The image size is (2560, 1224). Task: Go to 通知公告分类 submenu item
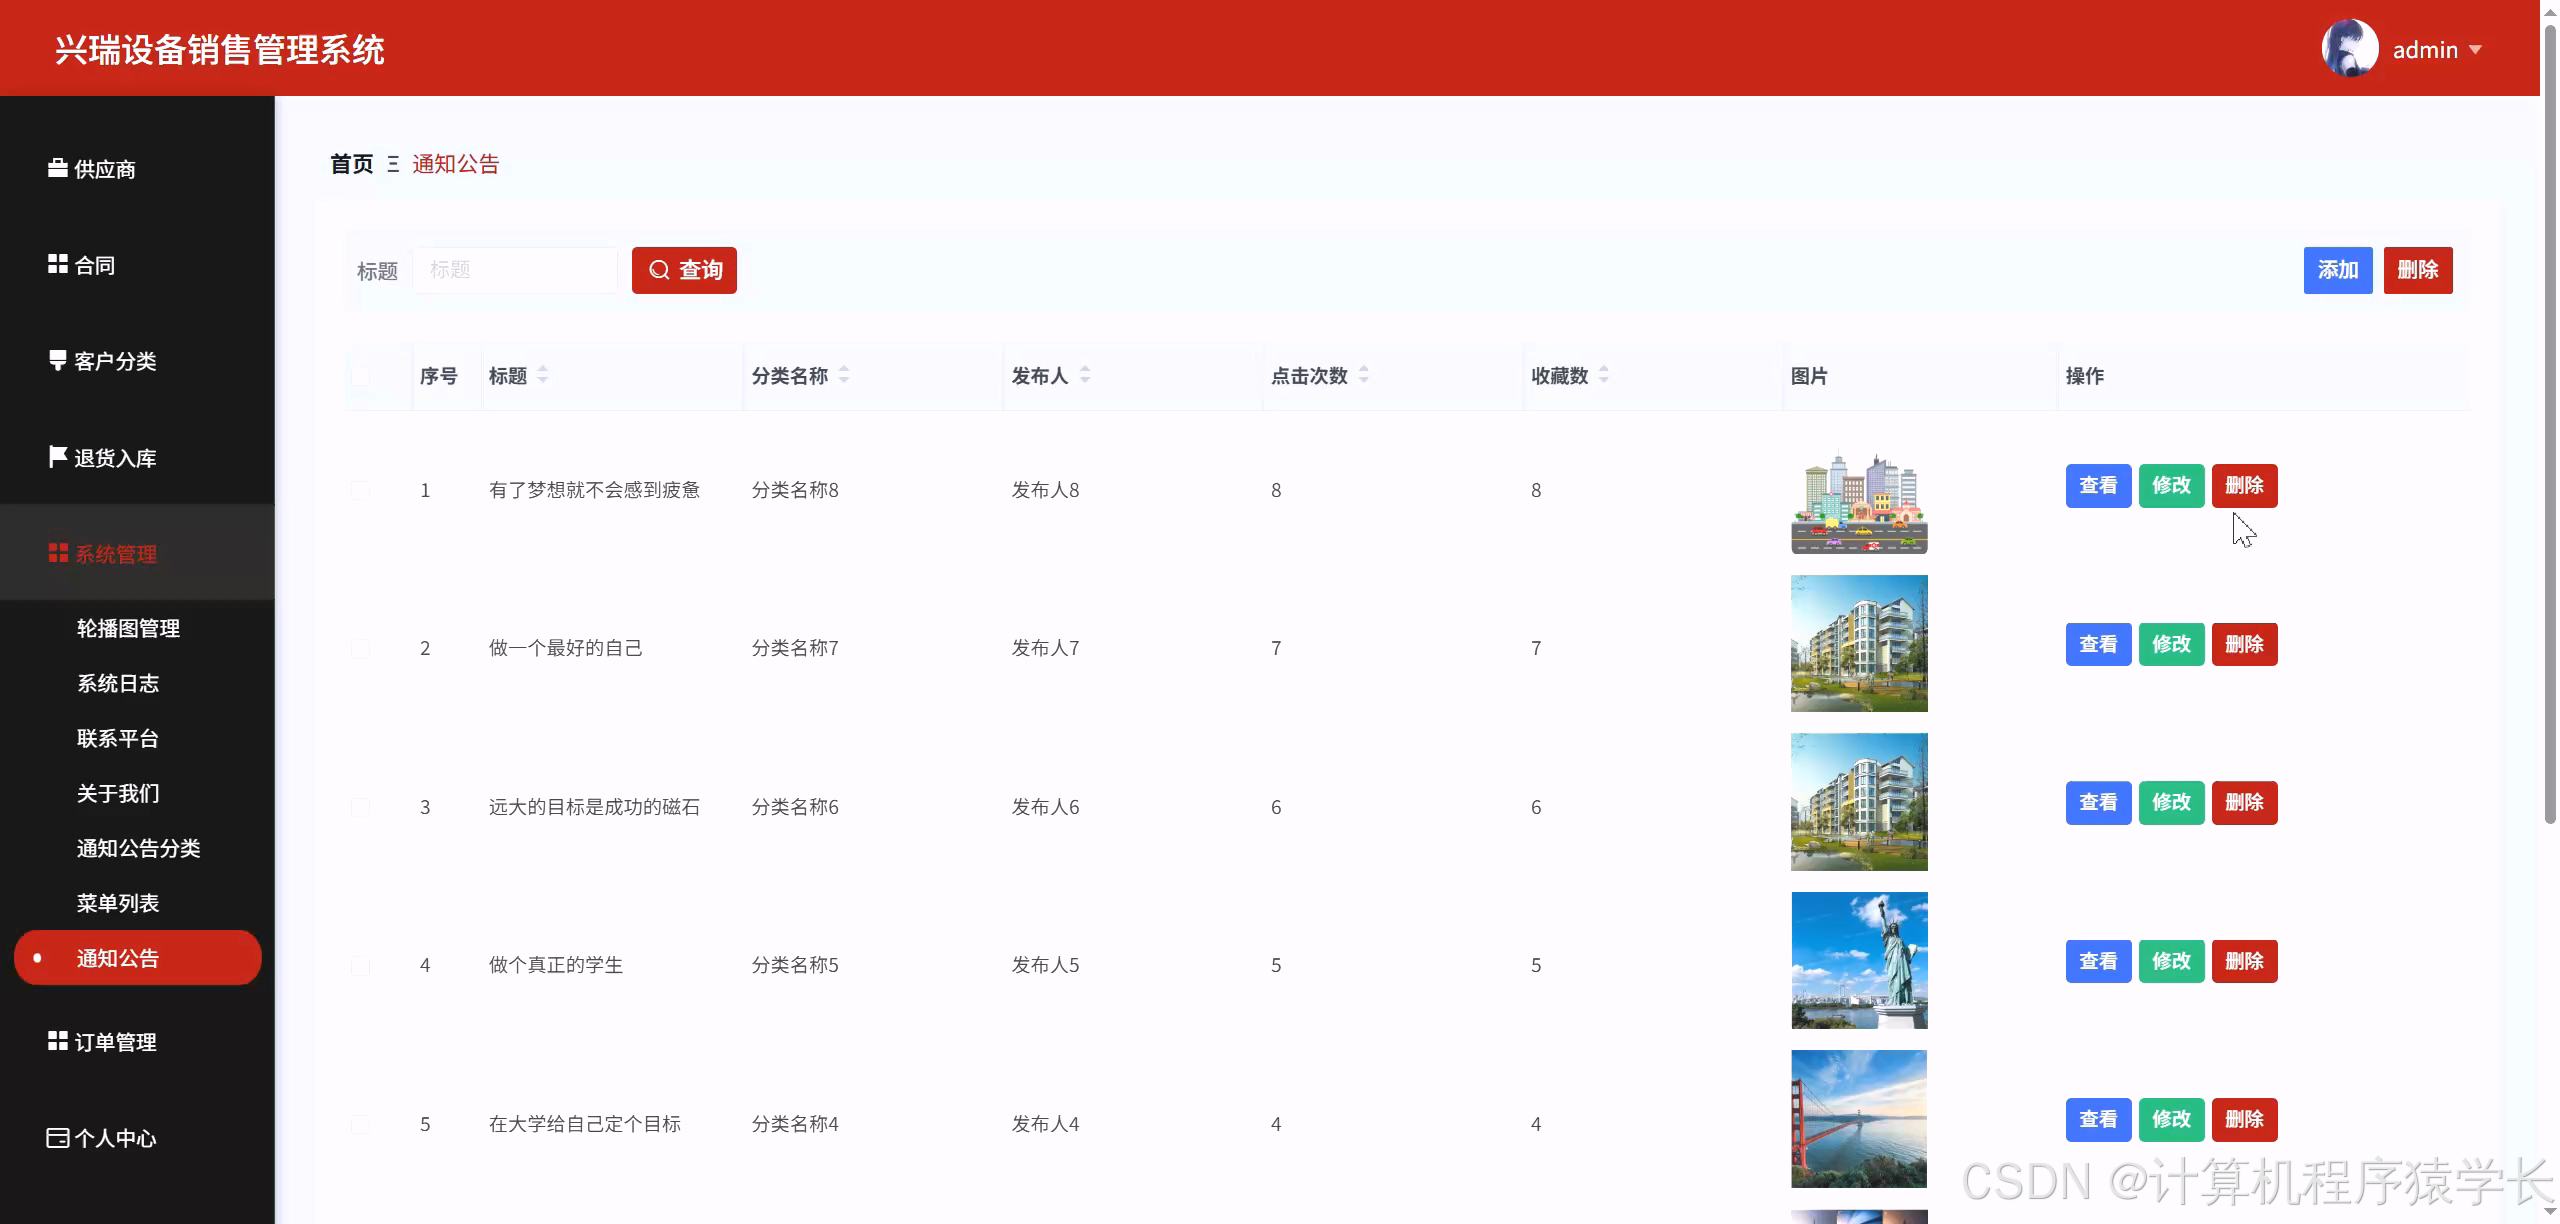coord(137,848)
